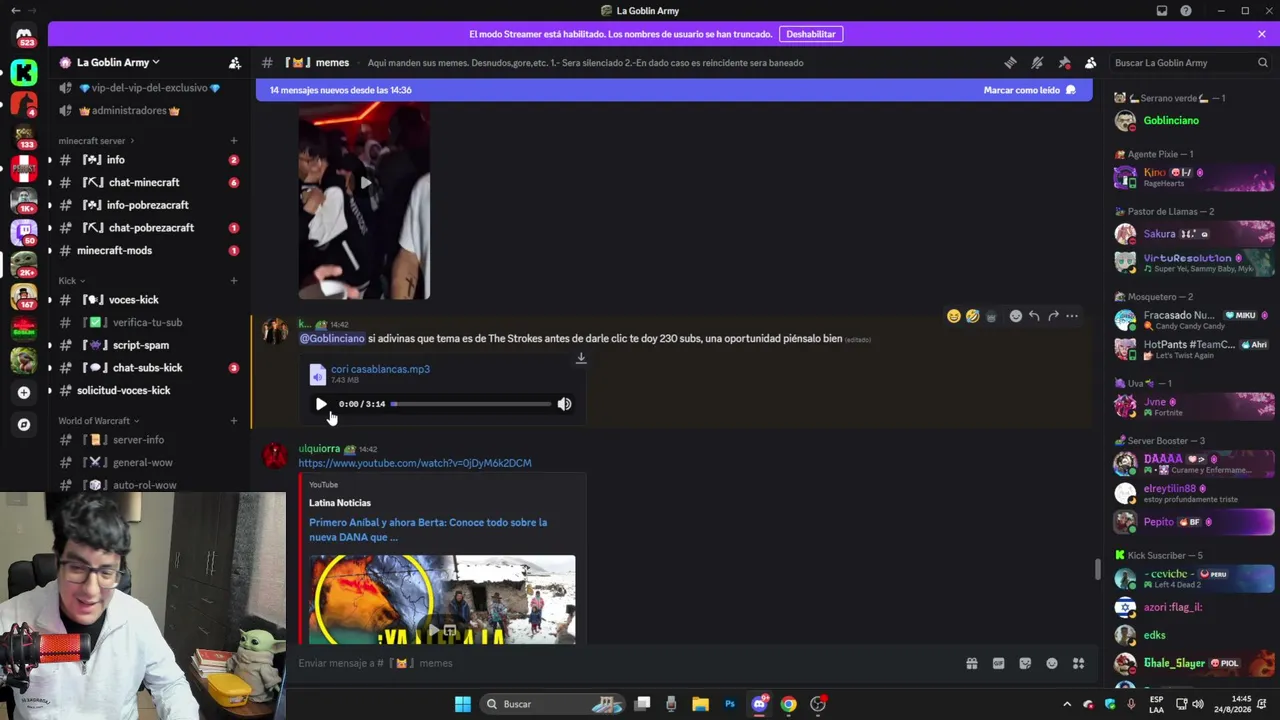Expand chat-subs-kick channel arrow
1280x720 pixels.
pyautogui.click(x=49, y=368)
